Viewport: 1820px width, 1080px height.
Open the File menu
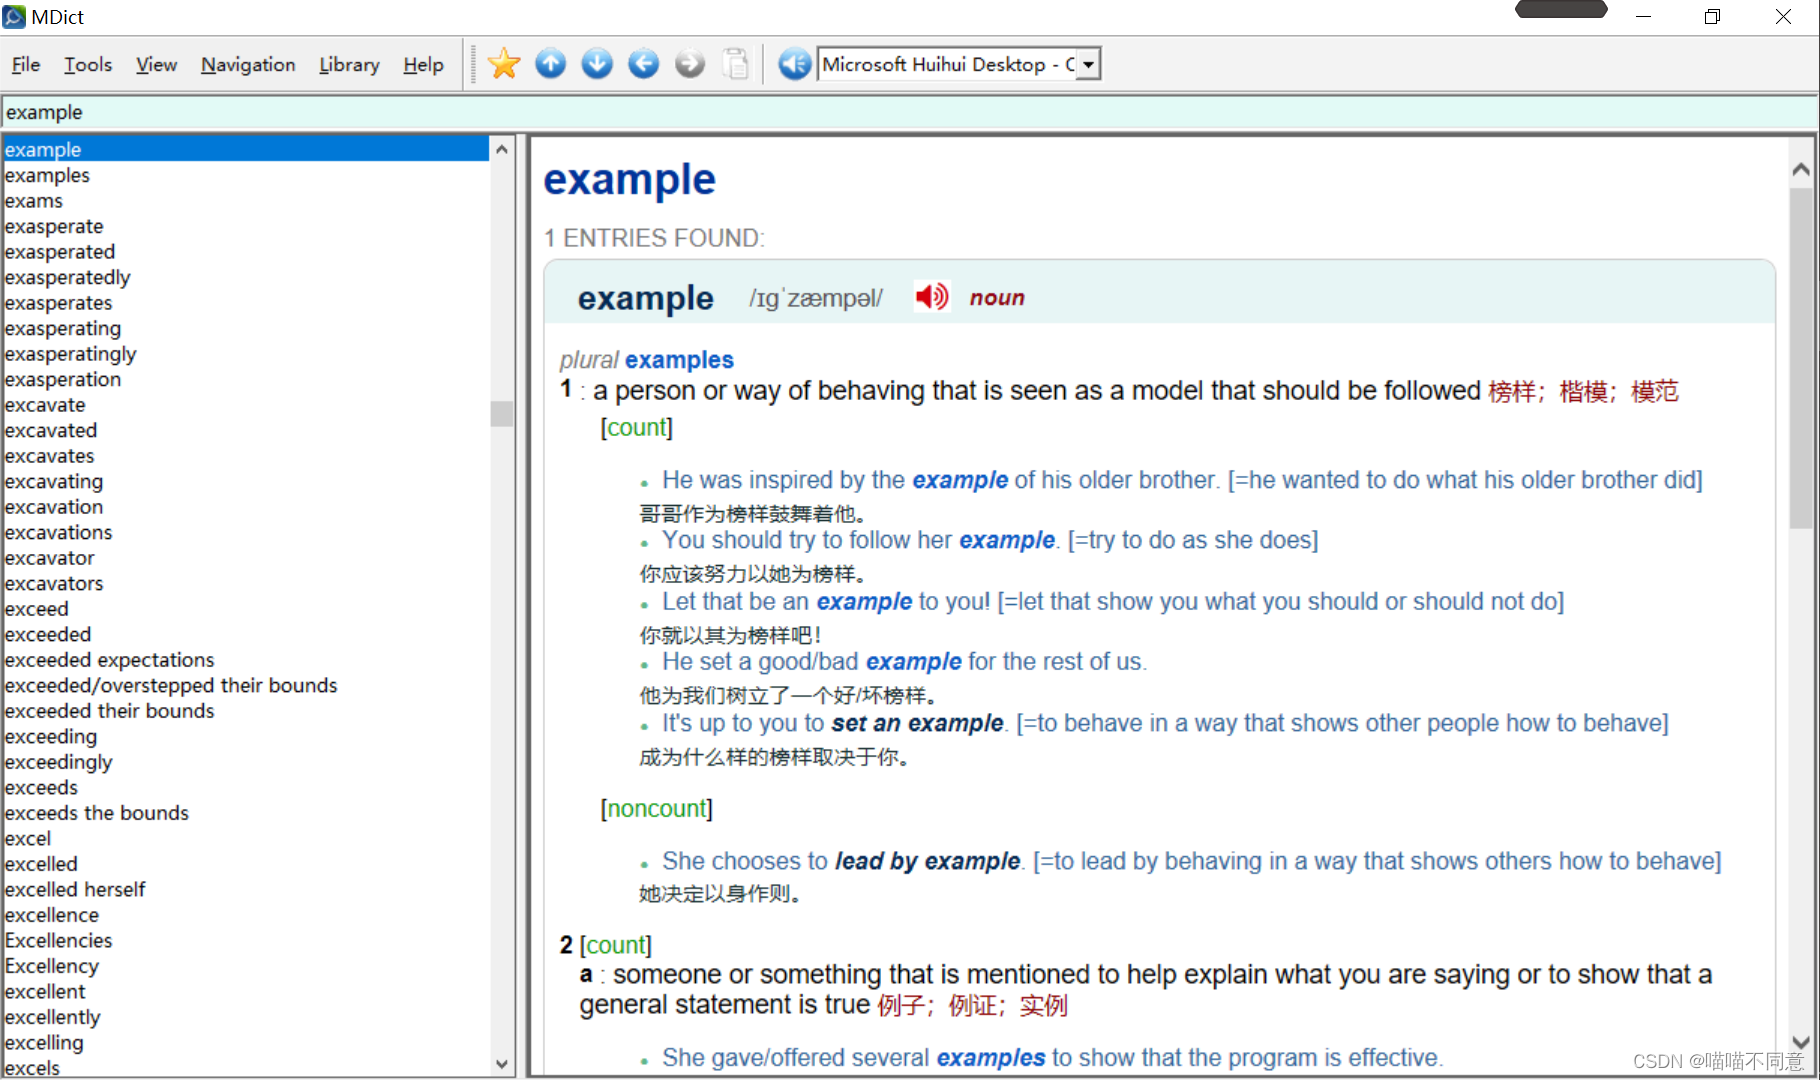[x=26, y=65]
